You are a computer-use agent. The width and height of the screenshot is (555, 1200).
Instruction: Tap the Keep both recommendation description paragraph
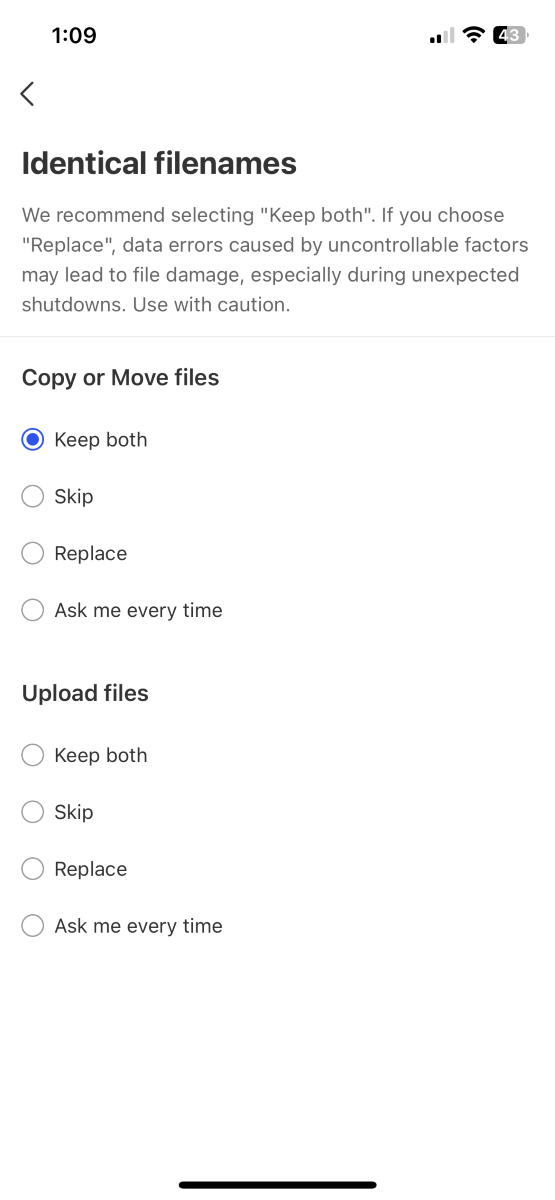(x=275, y=260)
